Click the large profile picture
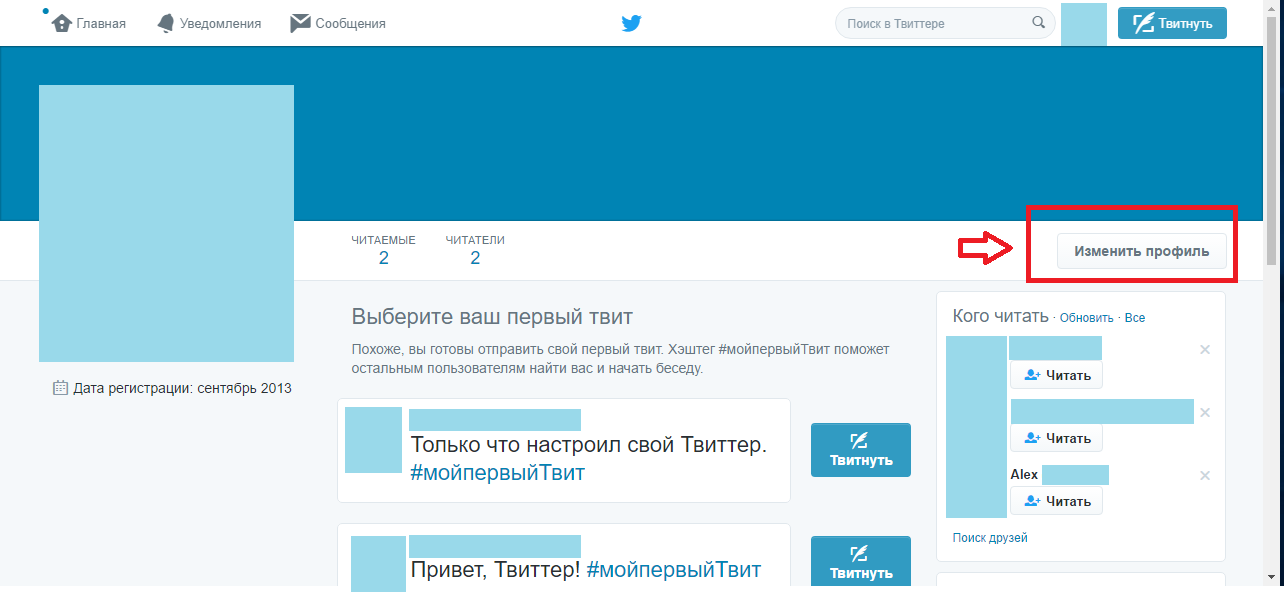This screenshot has height=592, width=1284. (x=166, y=223)
